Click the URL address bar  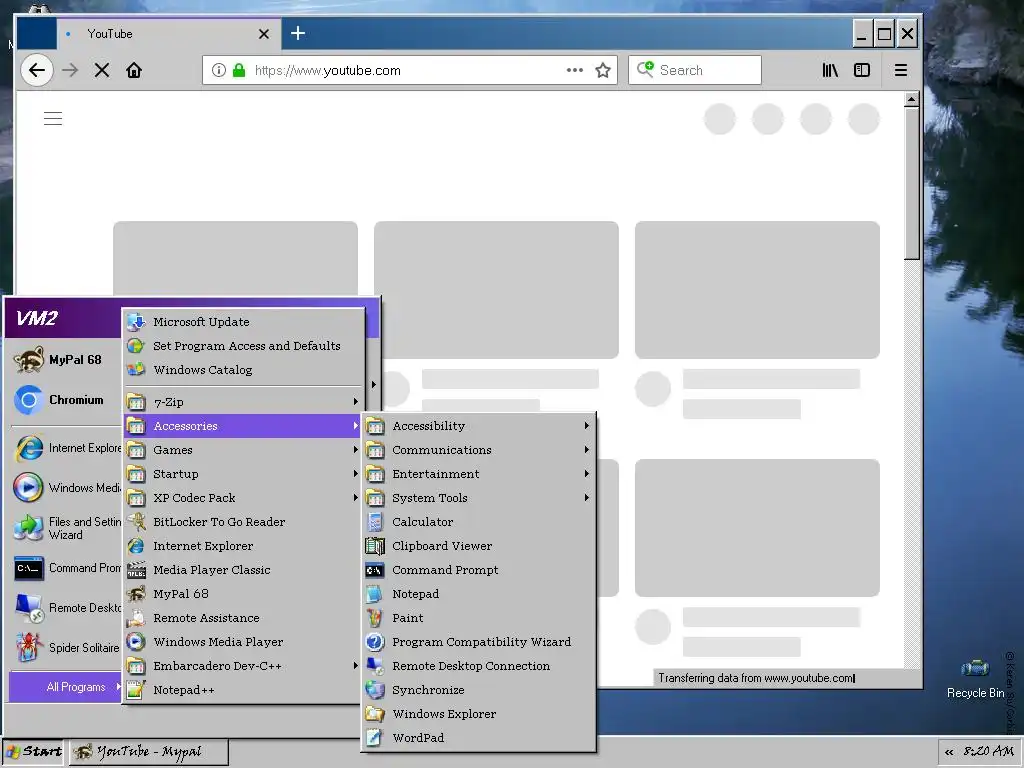409,70
